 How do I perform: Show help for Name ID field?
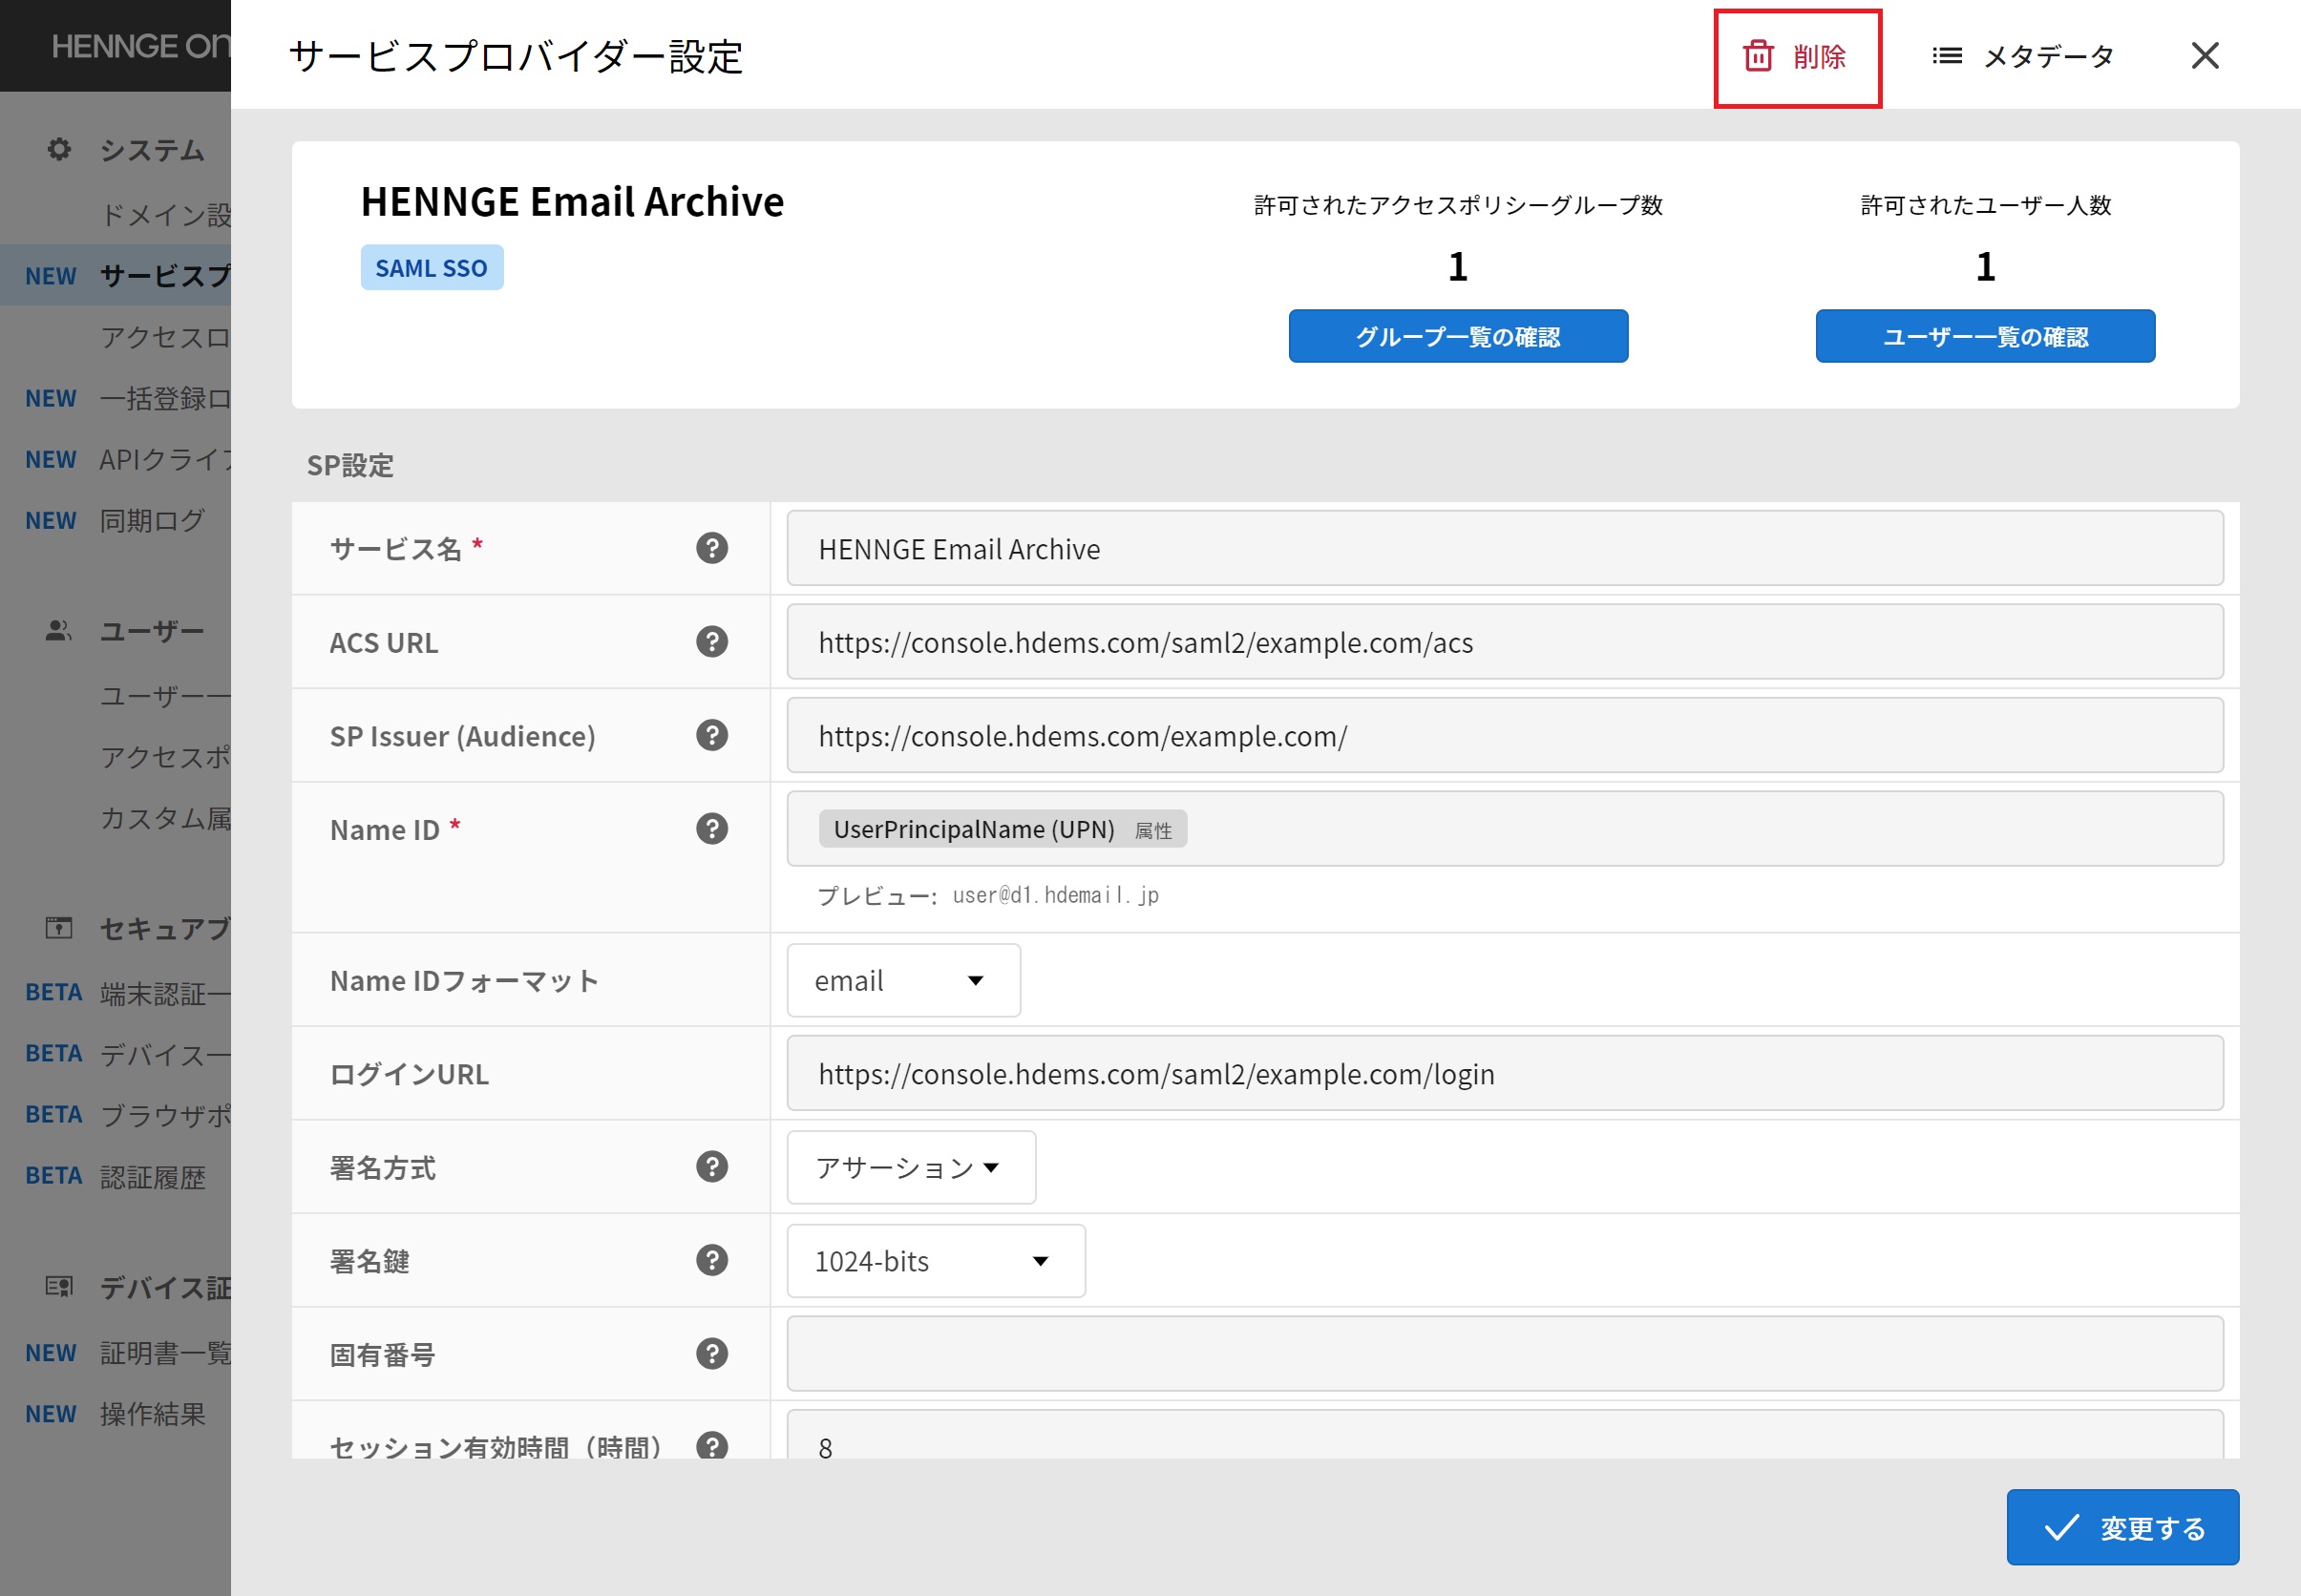pos(712,829)
